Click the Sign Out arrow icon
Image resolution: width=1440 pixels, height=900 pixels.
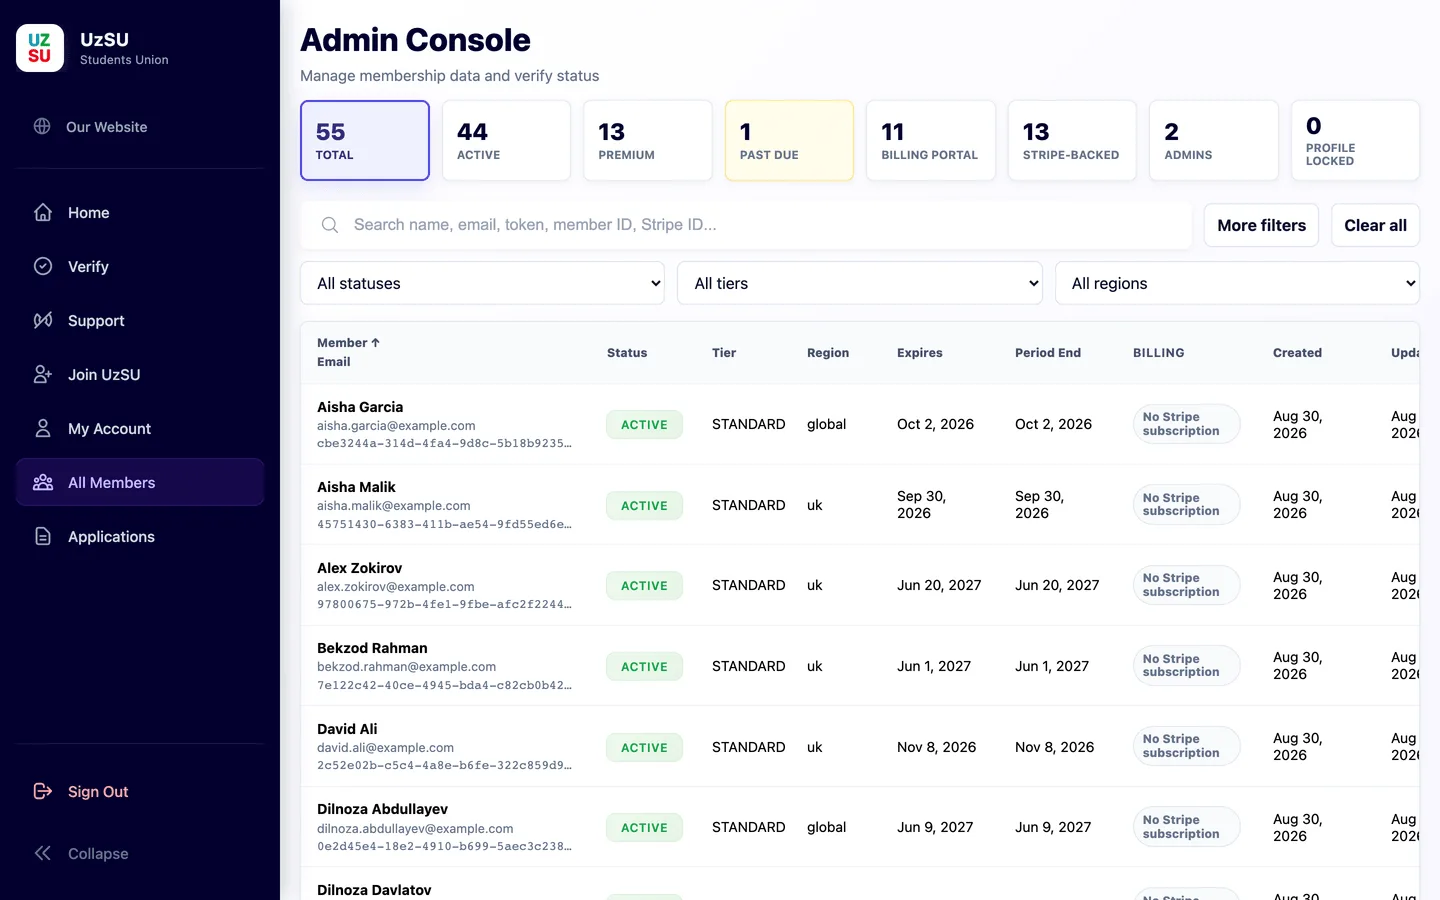(43, 791)
